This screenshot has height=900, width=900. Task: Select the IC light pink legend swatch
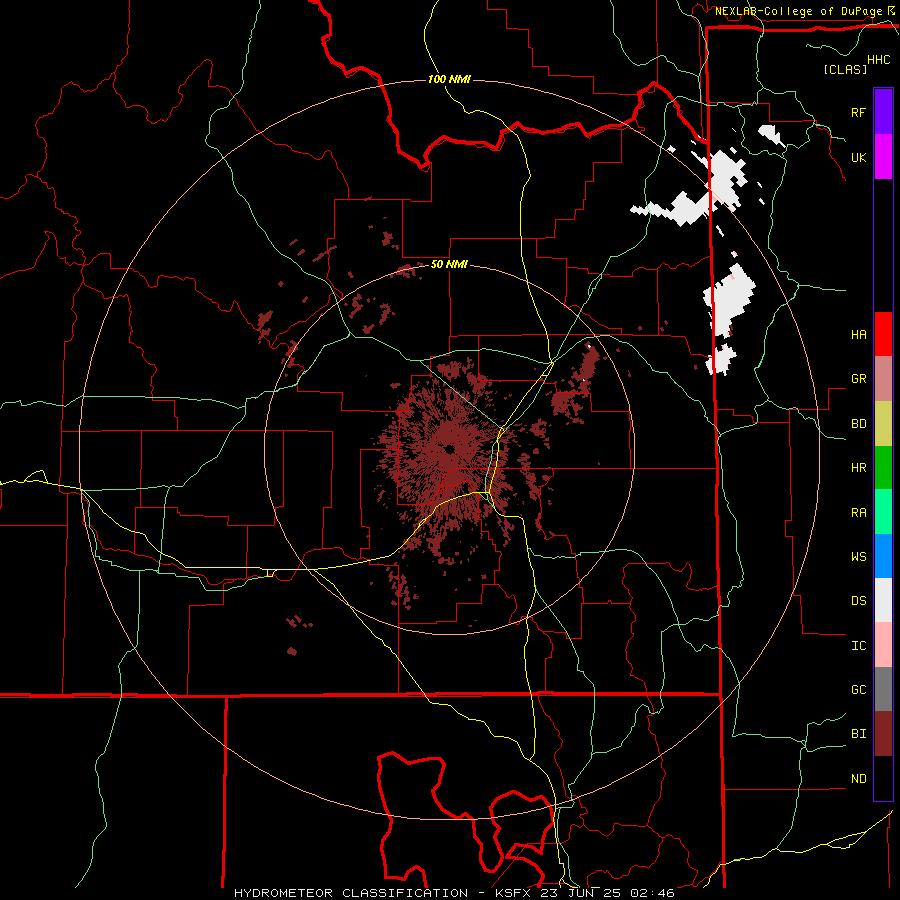pyautogui.click(x=883, y=645)
